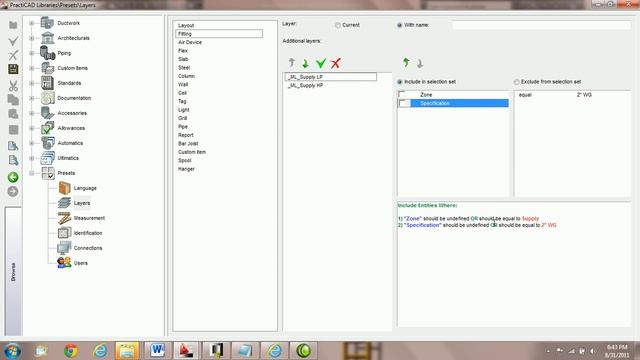Screen dimensions: 640x360
Task: Click the save disk icon in sidebar
Action: click(13, 69)
